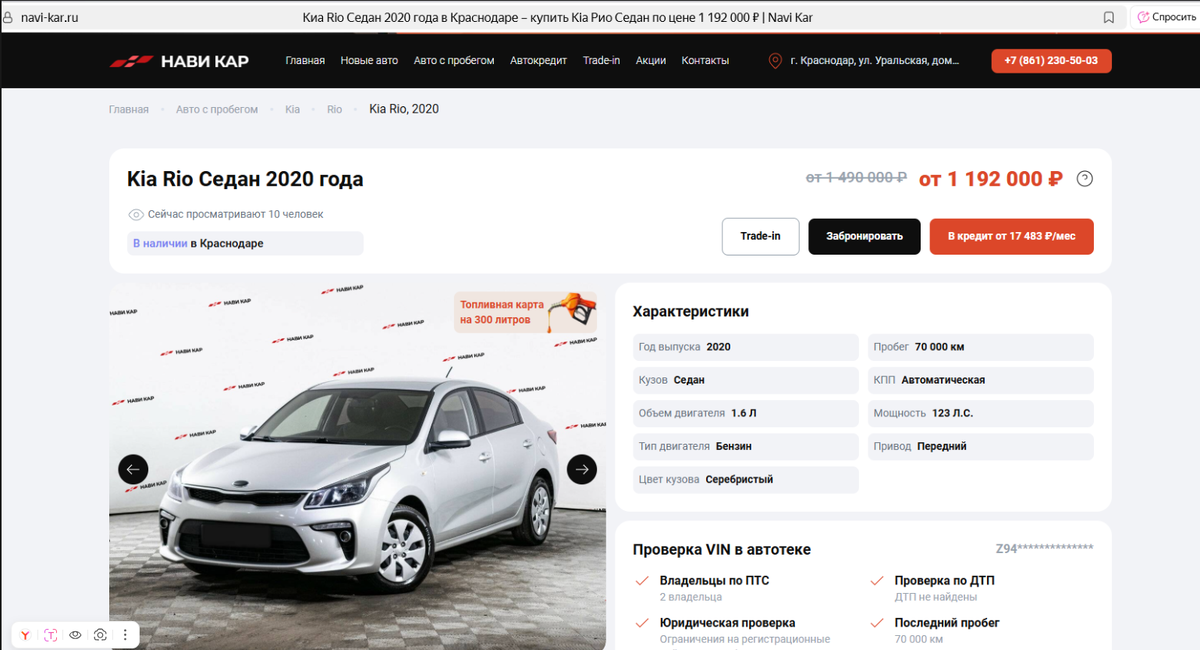Click the location pin icon in header
This screenshot has width=1200, height=650.
pos(775,61)
